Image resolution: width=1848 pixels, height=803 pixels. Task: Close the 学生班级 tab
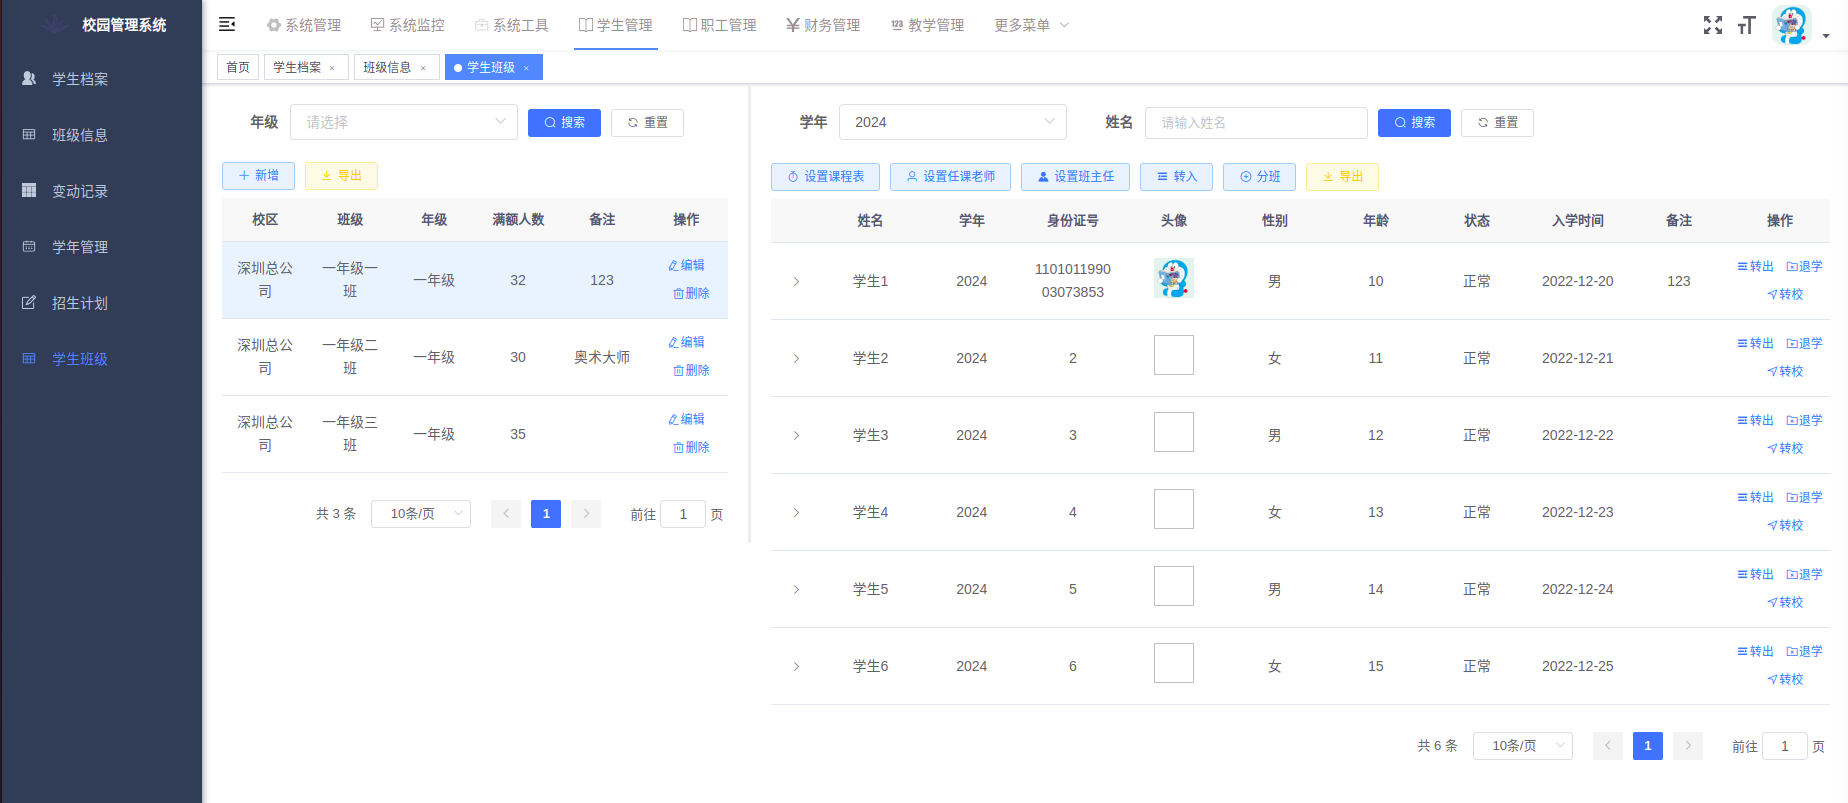point(526,68)
